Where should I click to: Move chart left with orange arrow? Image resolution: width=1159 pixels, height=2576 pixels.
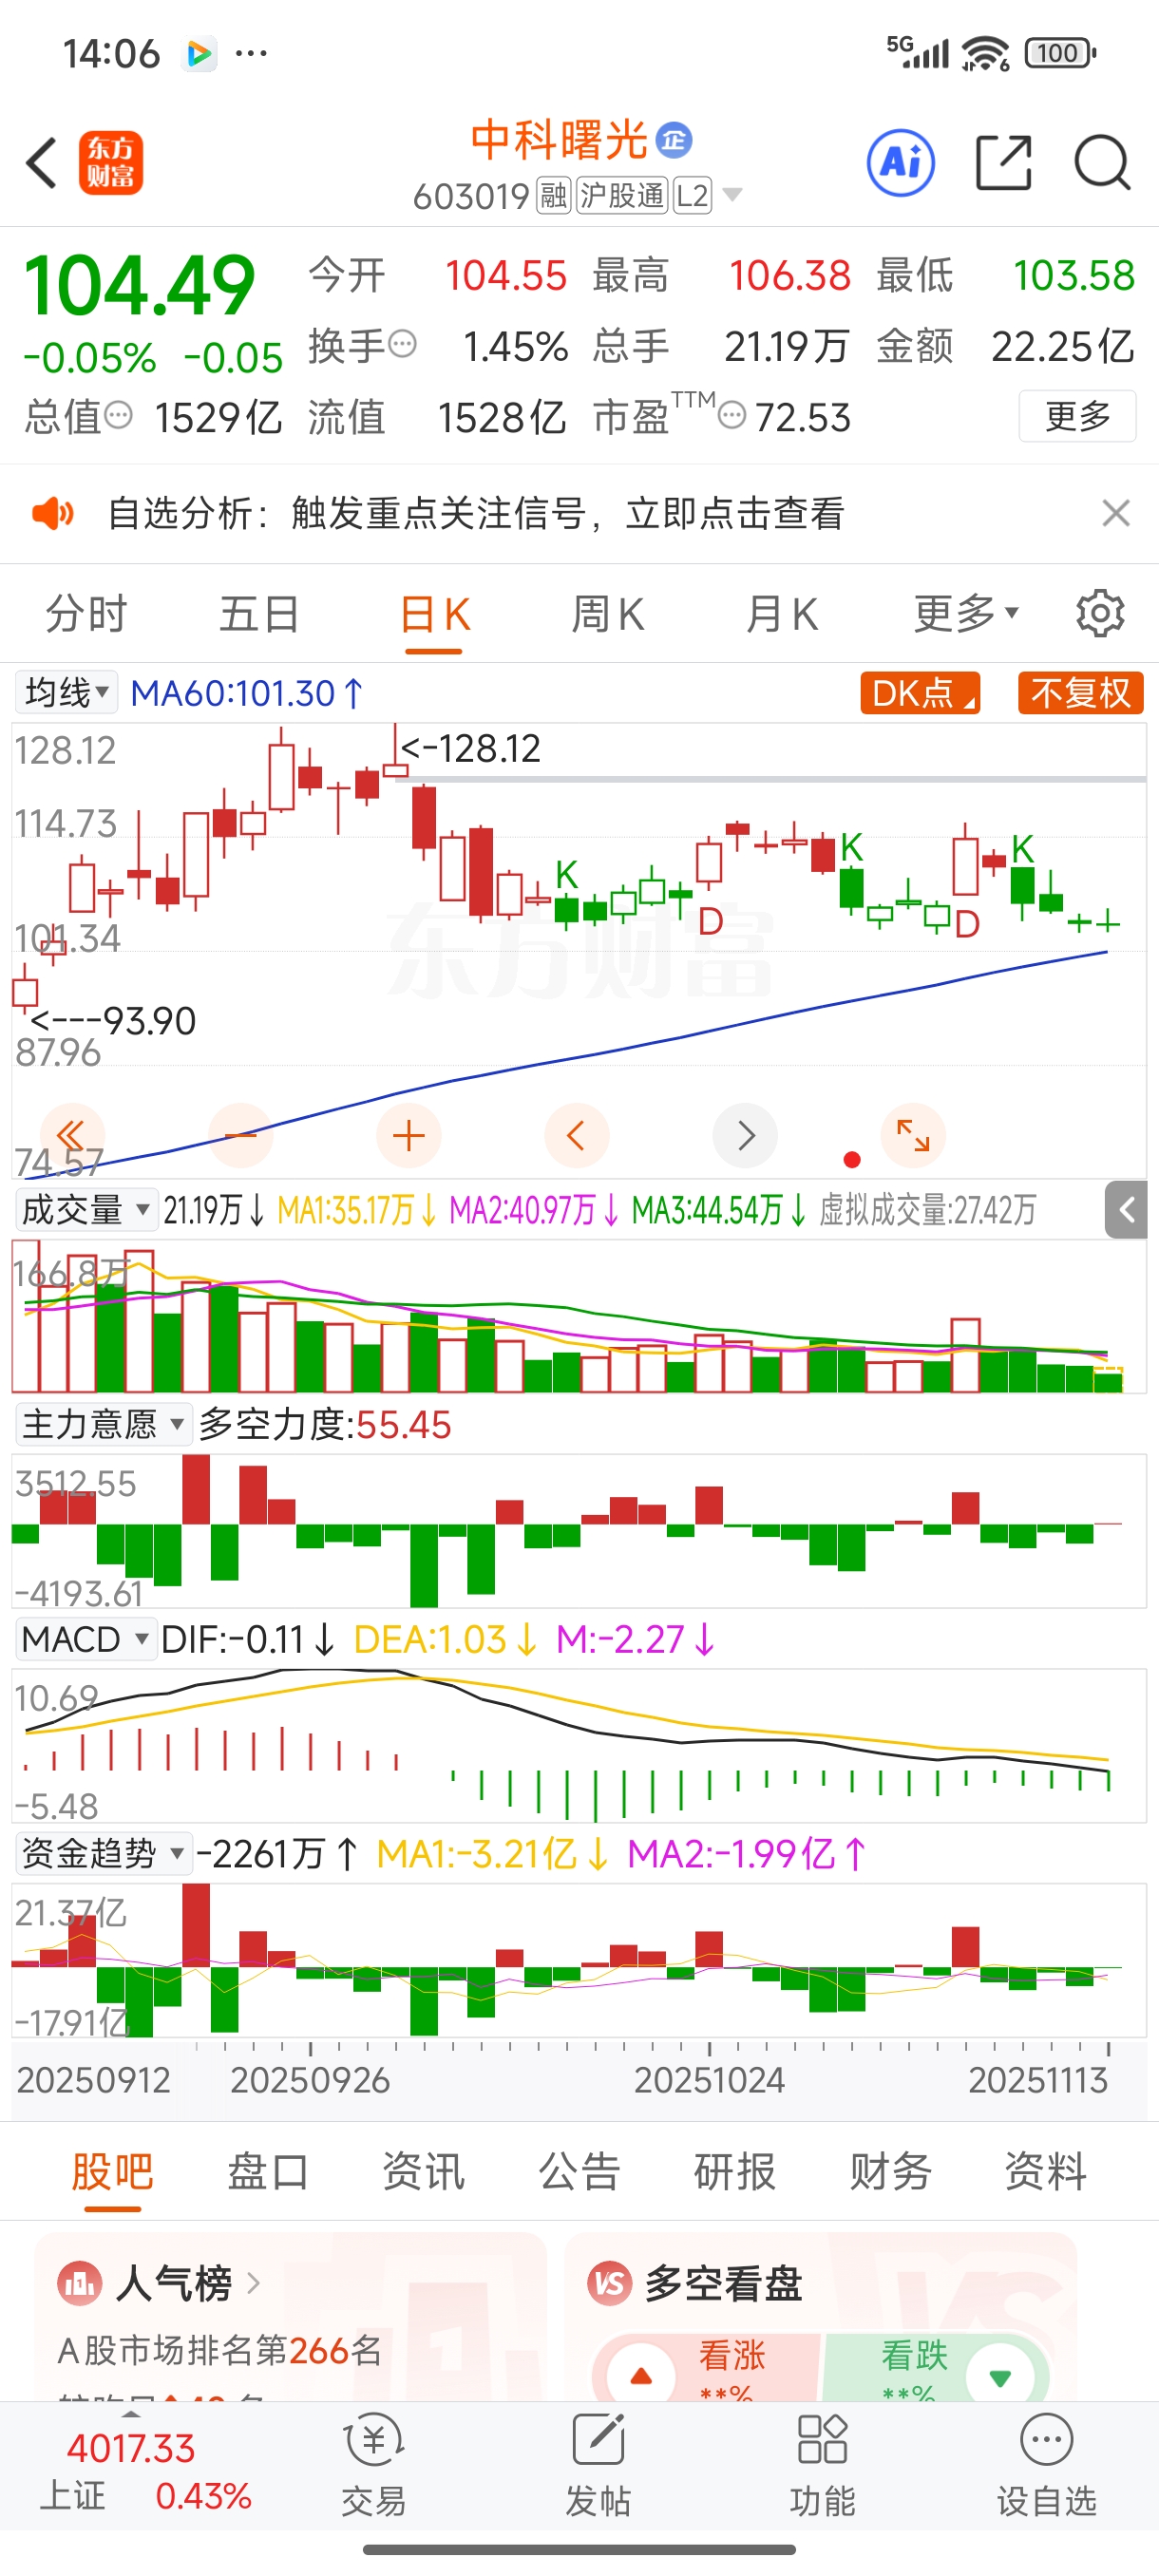[x=577, y=1135]
